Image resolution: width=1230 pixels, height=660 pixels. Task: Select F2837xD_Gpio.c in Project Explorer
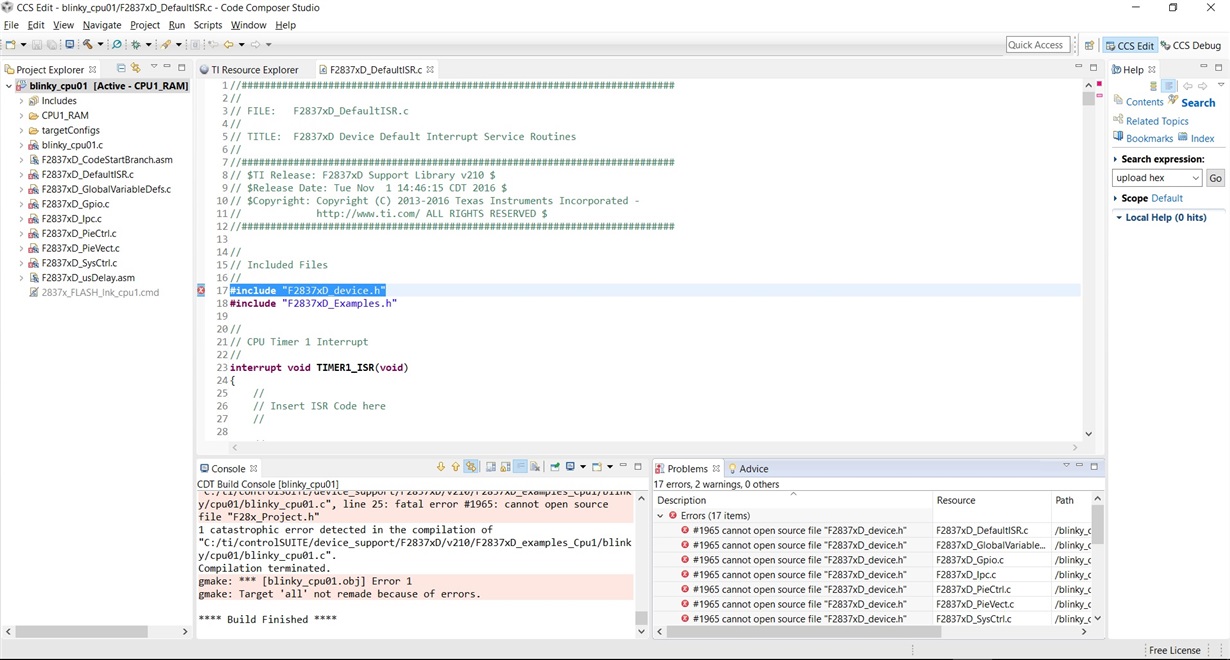tap(77, 204)
